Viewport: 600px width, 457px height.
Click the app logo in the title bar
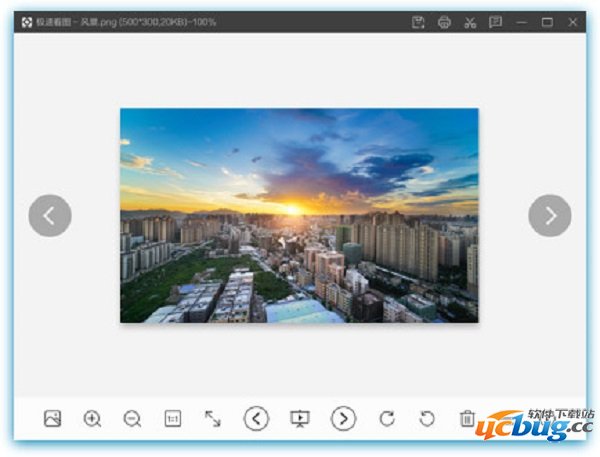27,22
